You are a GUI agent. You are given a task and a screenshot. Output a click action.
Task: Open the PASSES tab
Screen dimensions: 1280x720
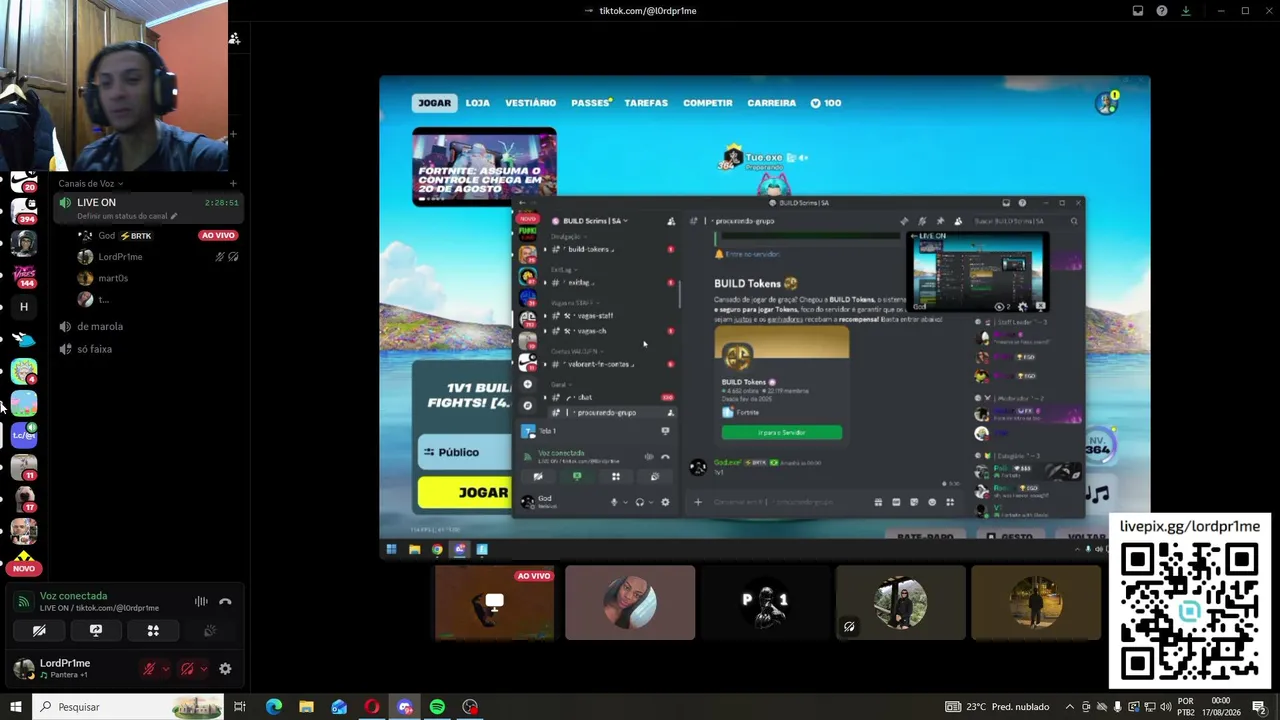tap(591, 103)
